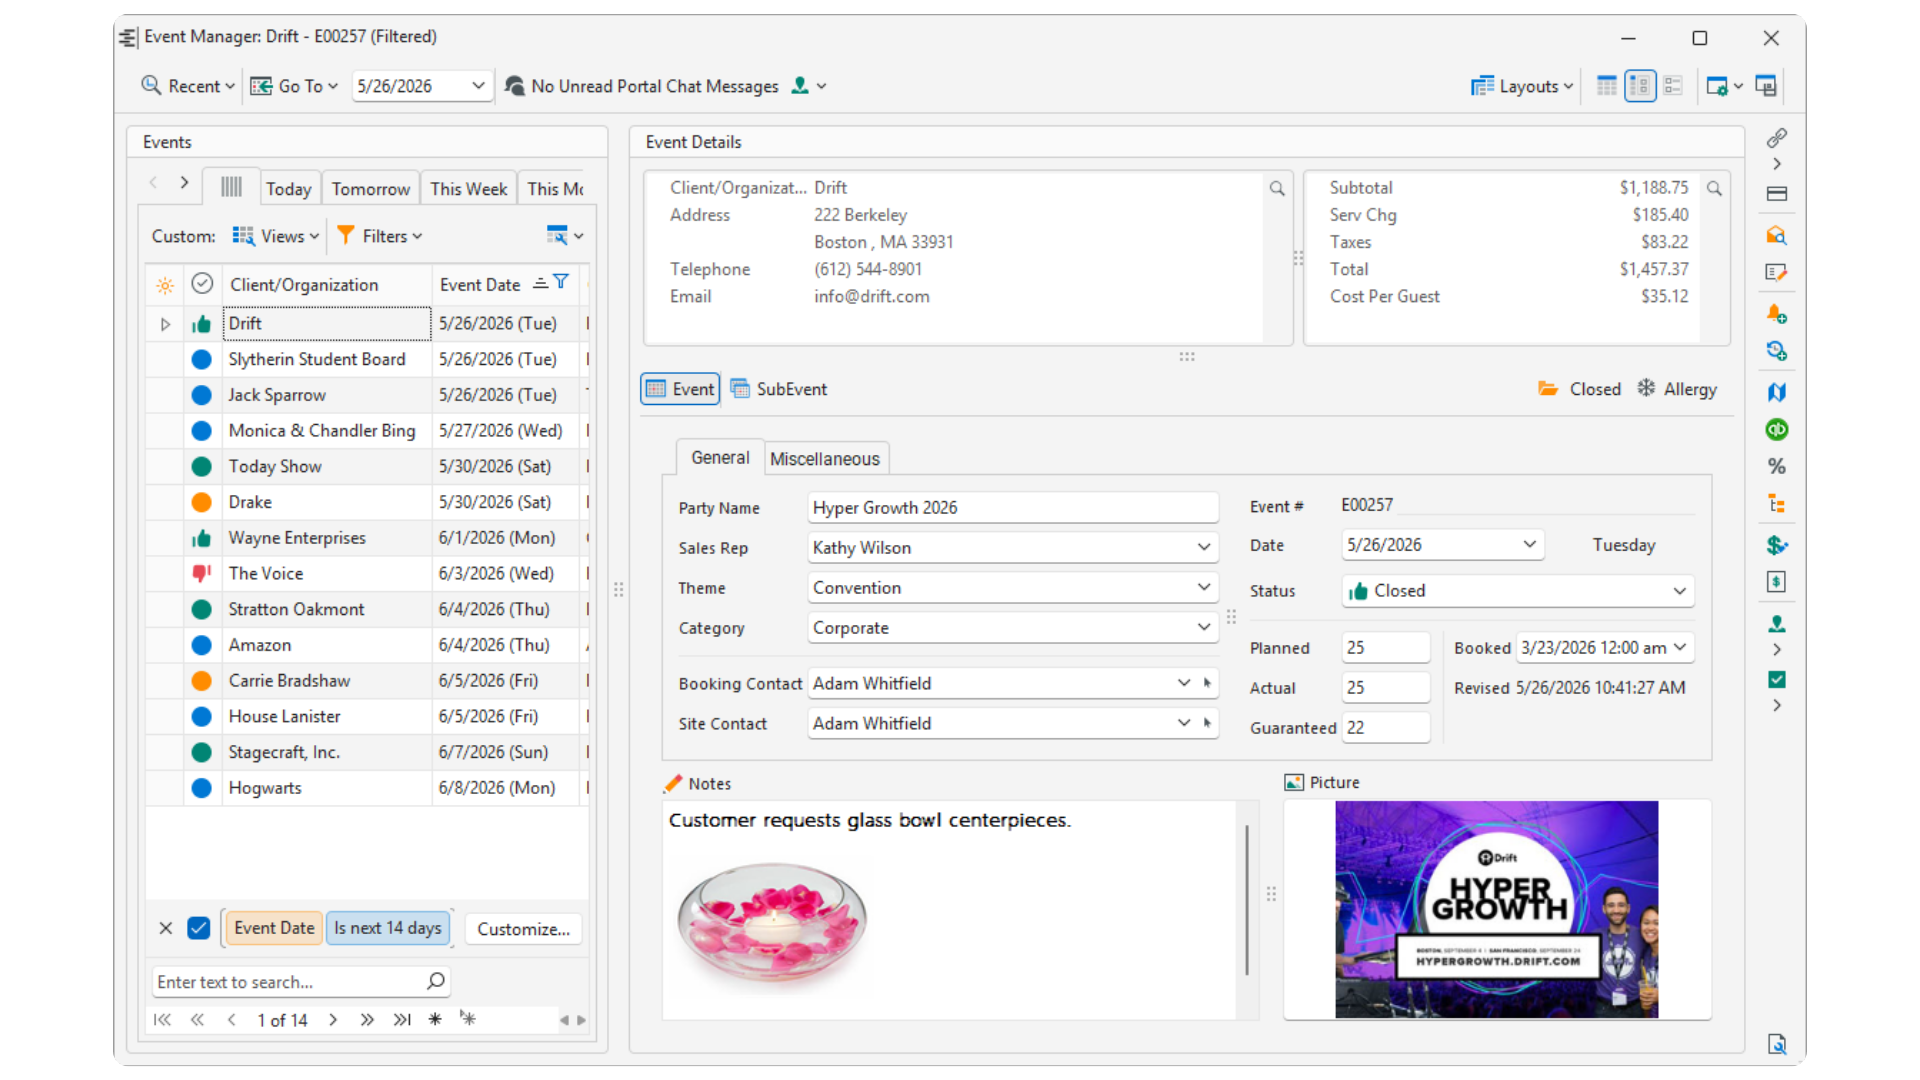Expand the Theme dropdown
Viewport: 1920px width, 1080px height.
[x=1204, y=587]
